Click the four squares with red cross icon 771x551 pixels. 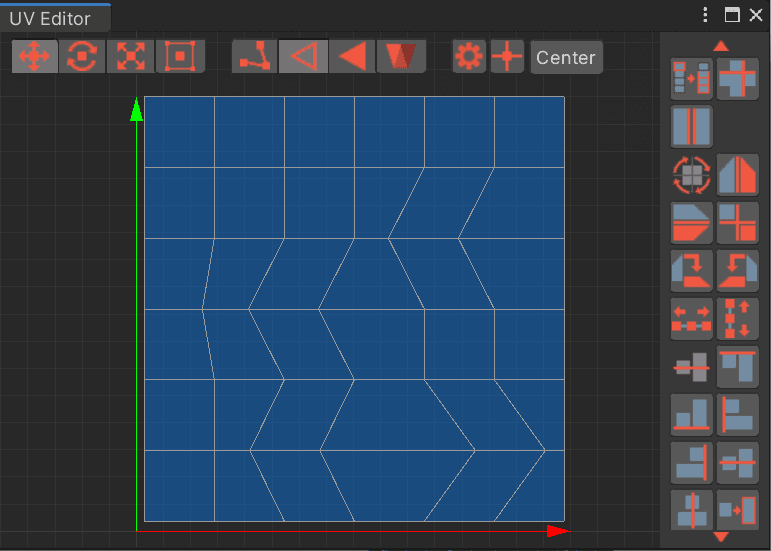737,223
